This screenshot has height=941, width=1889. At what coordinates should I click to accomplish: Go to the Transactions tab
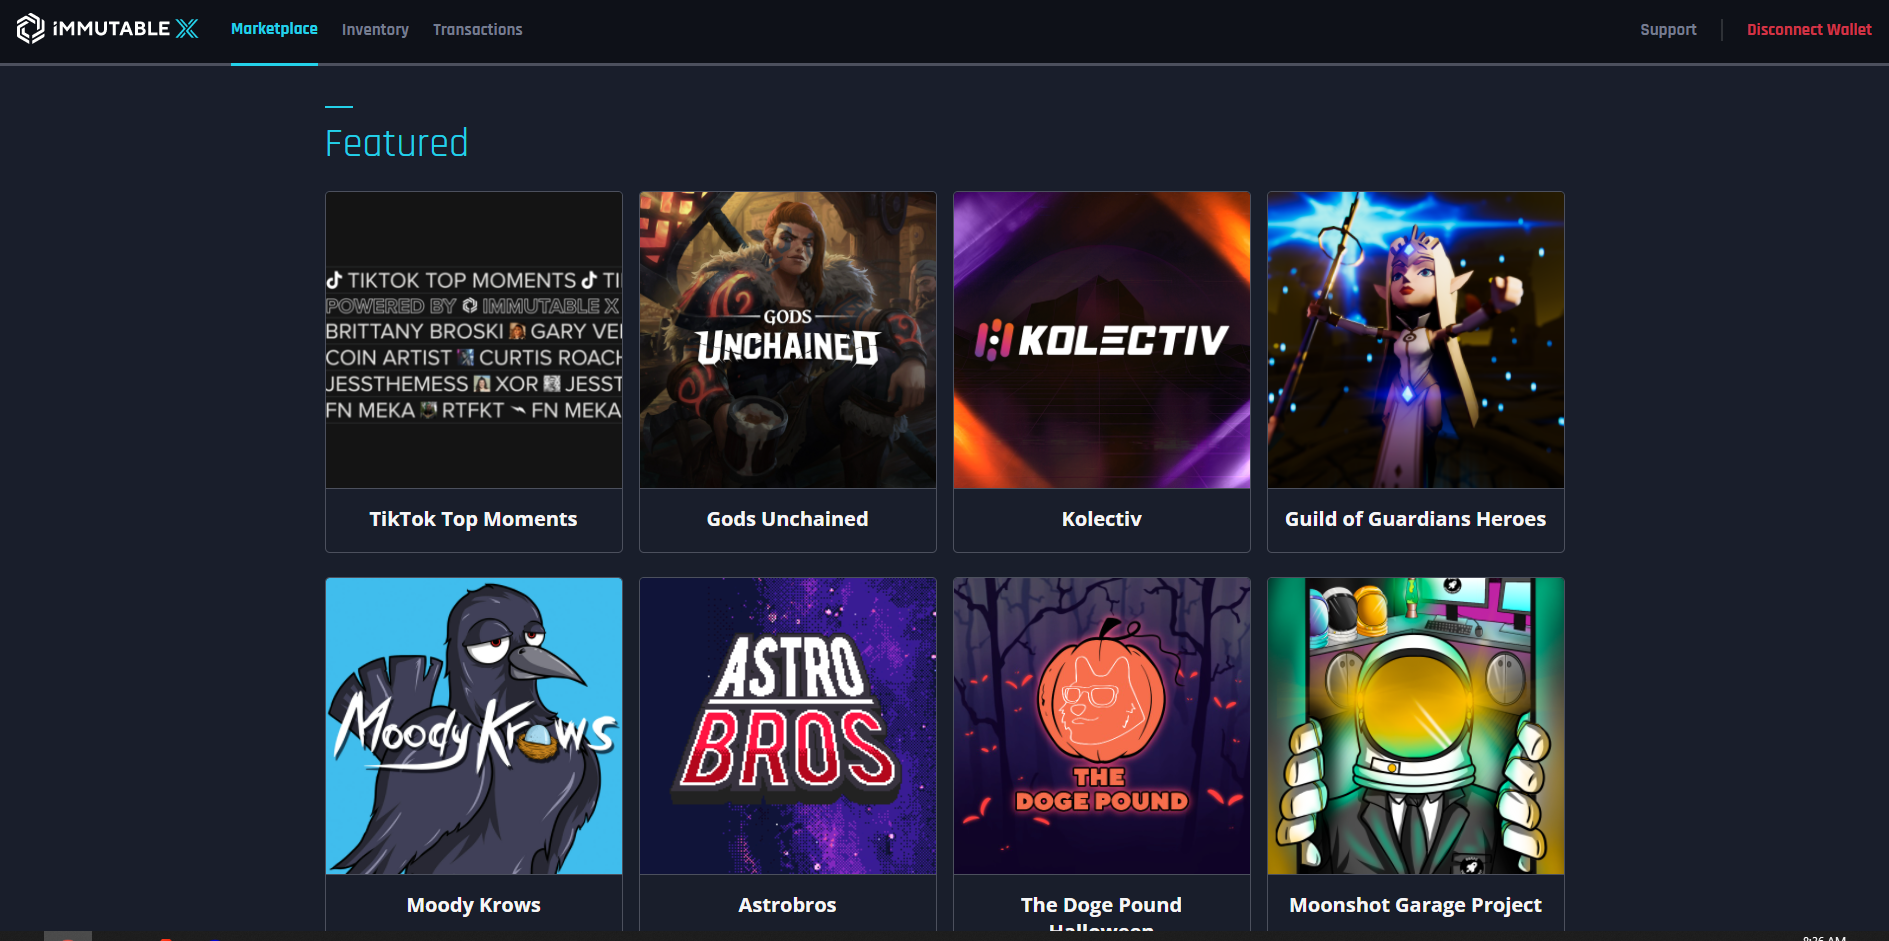(x=477, y=30)
